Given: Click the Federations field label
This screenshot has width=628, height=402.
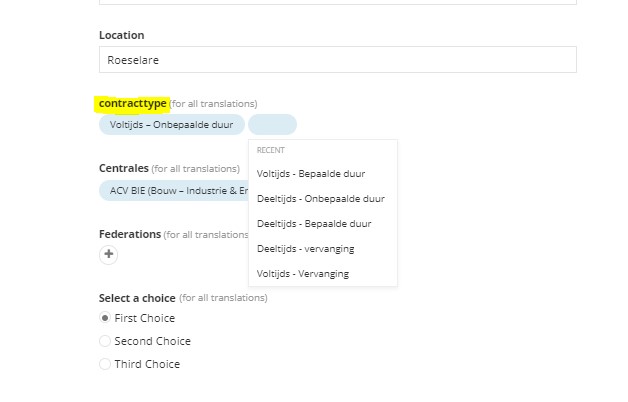Looking at the screenshot, I should tap(130, 234).
